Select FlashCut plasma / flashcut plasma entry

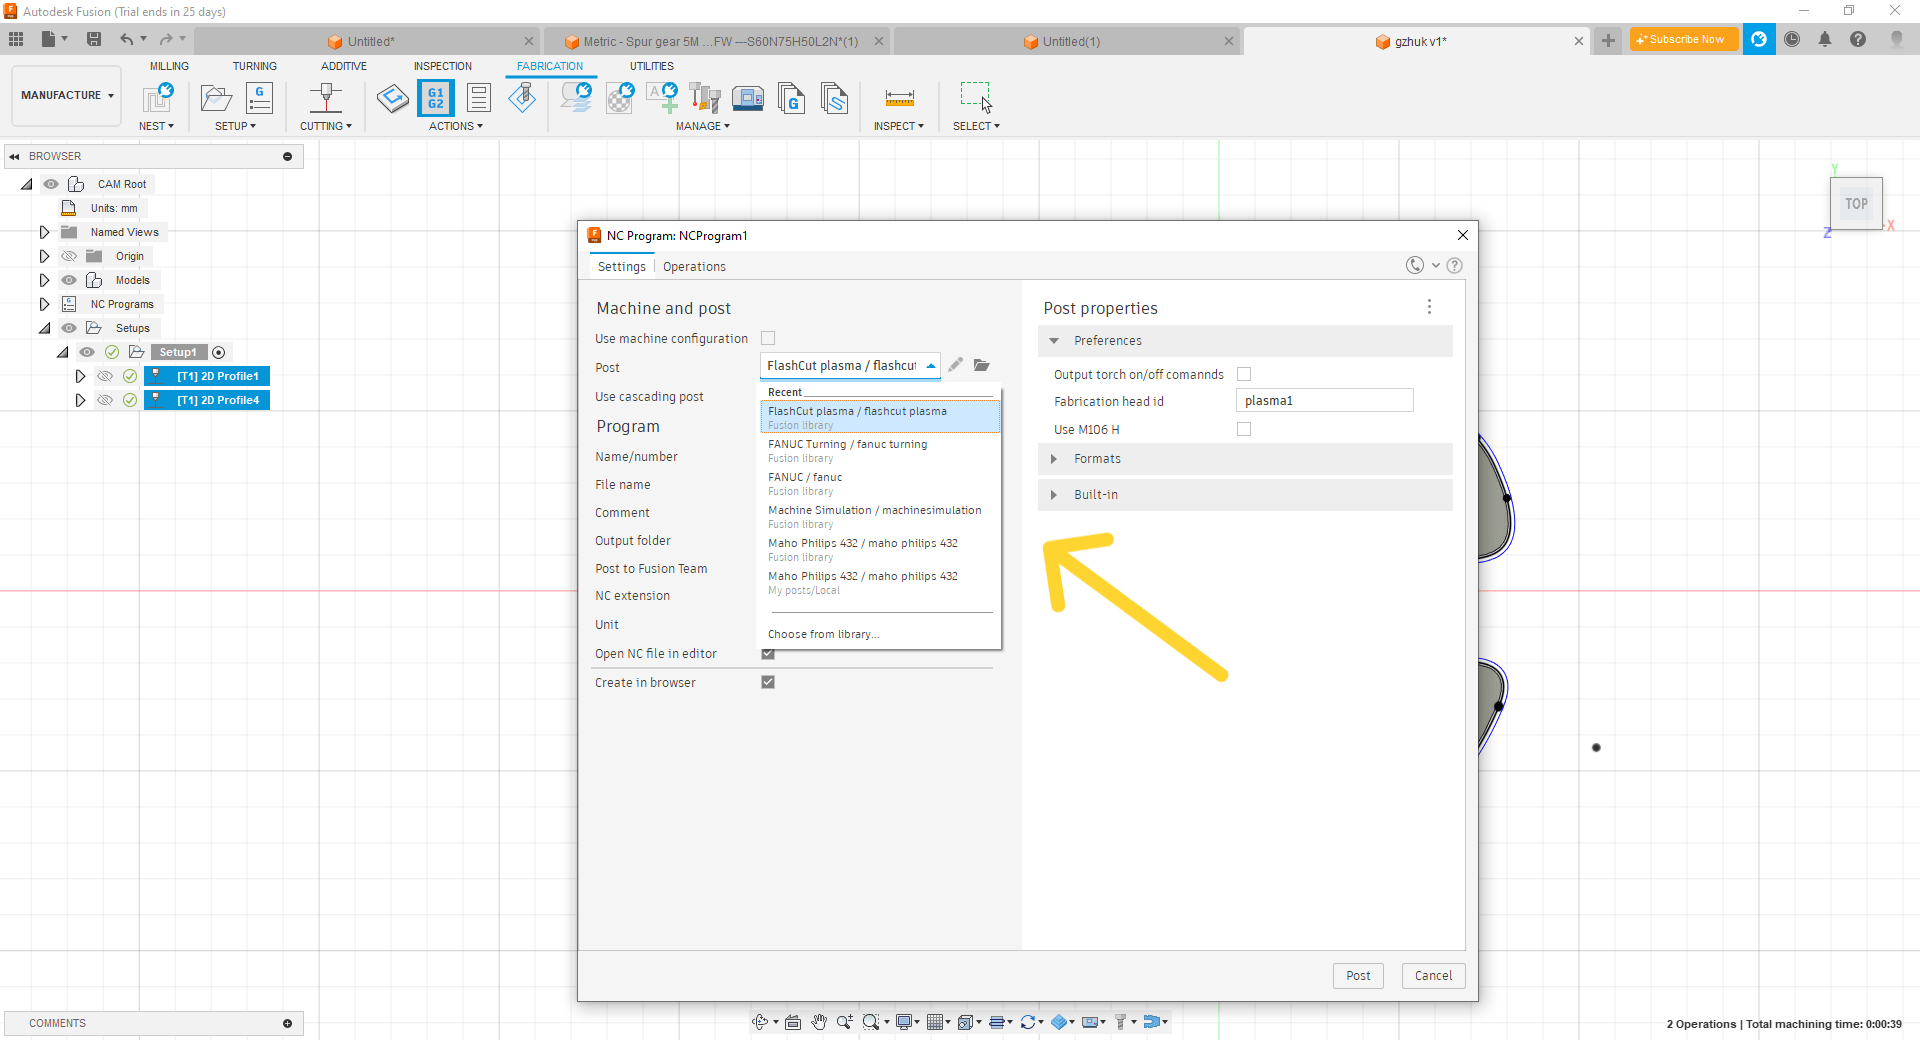880,417
